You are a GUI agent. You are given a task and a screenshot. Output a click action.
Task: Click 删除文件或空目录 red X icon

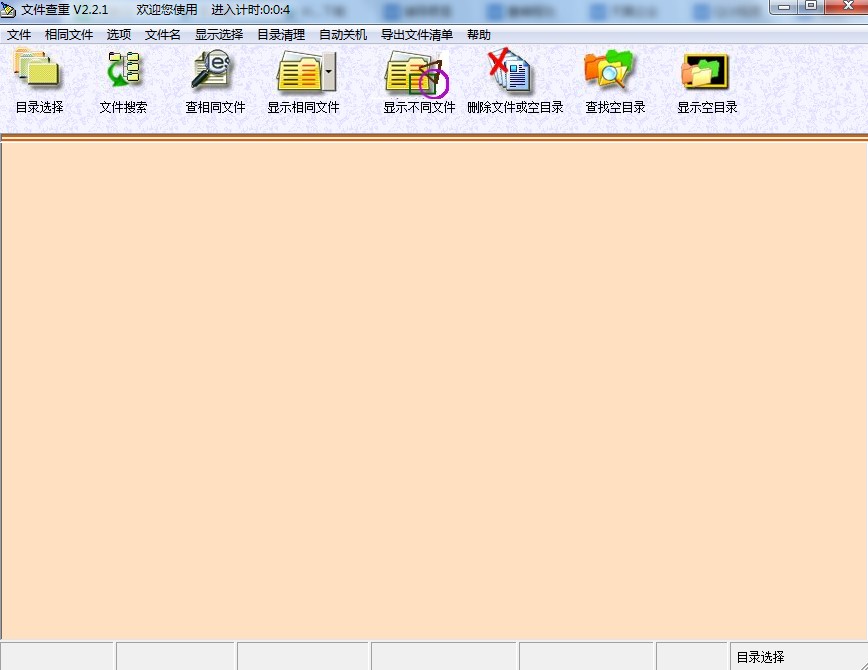pos(510,70)
